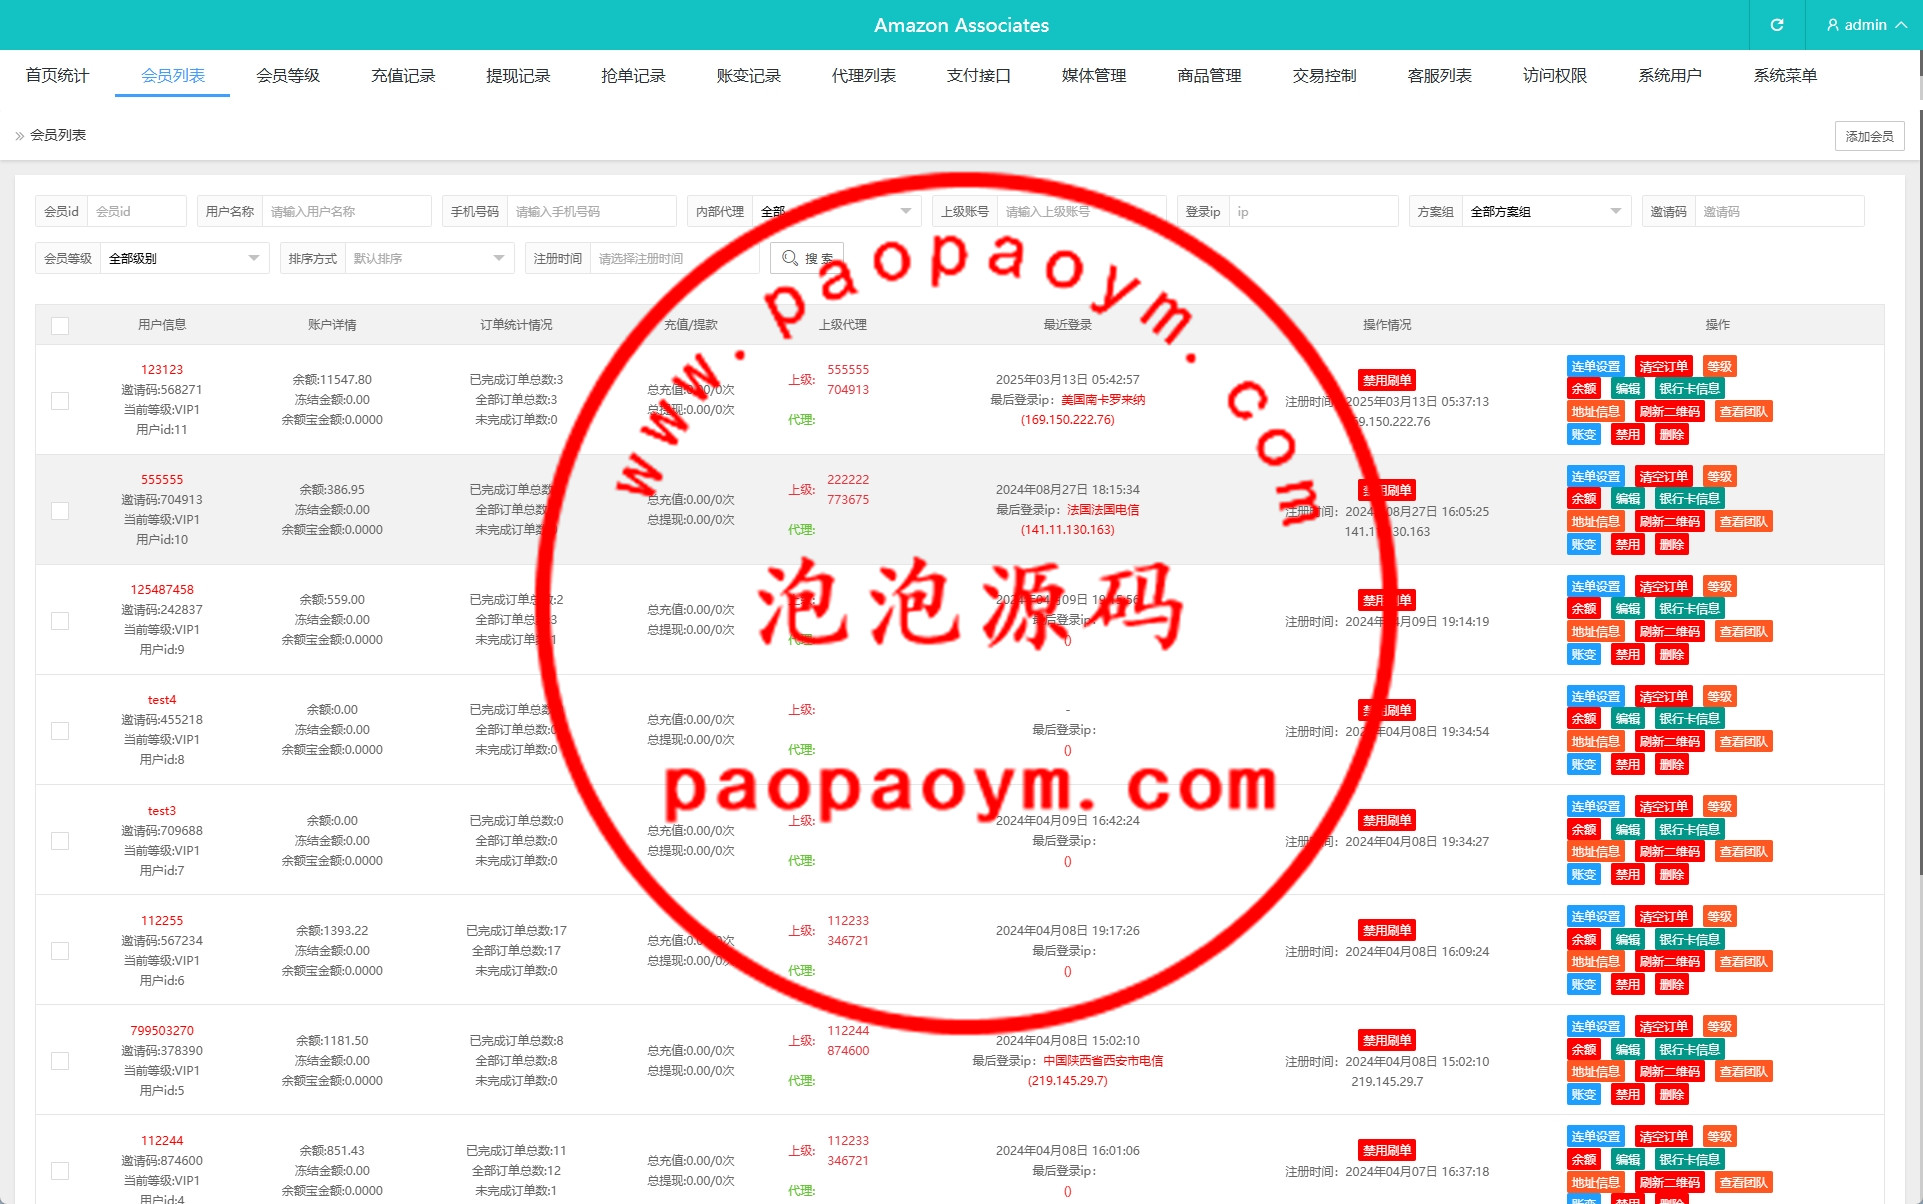Click 禁用刷单 for user 123123
Screen dimensions: 1923x1204
click(x=1387, y=380)
